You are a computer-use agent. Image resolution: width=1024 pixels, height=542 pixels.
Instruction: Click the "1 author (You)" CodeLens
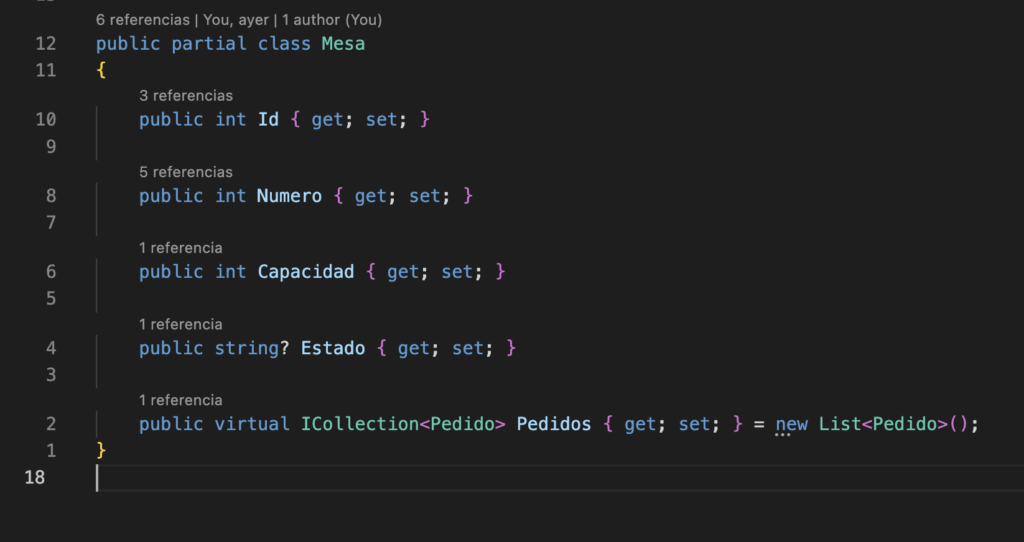pyautogui.click(x=331, y=20)
